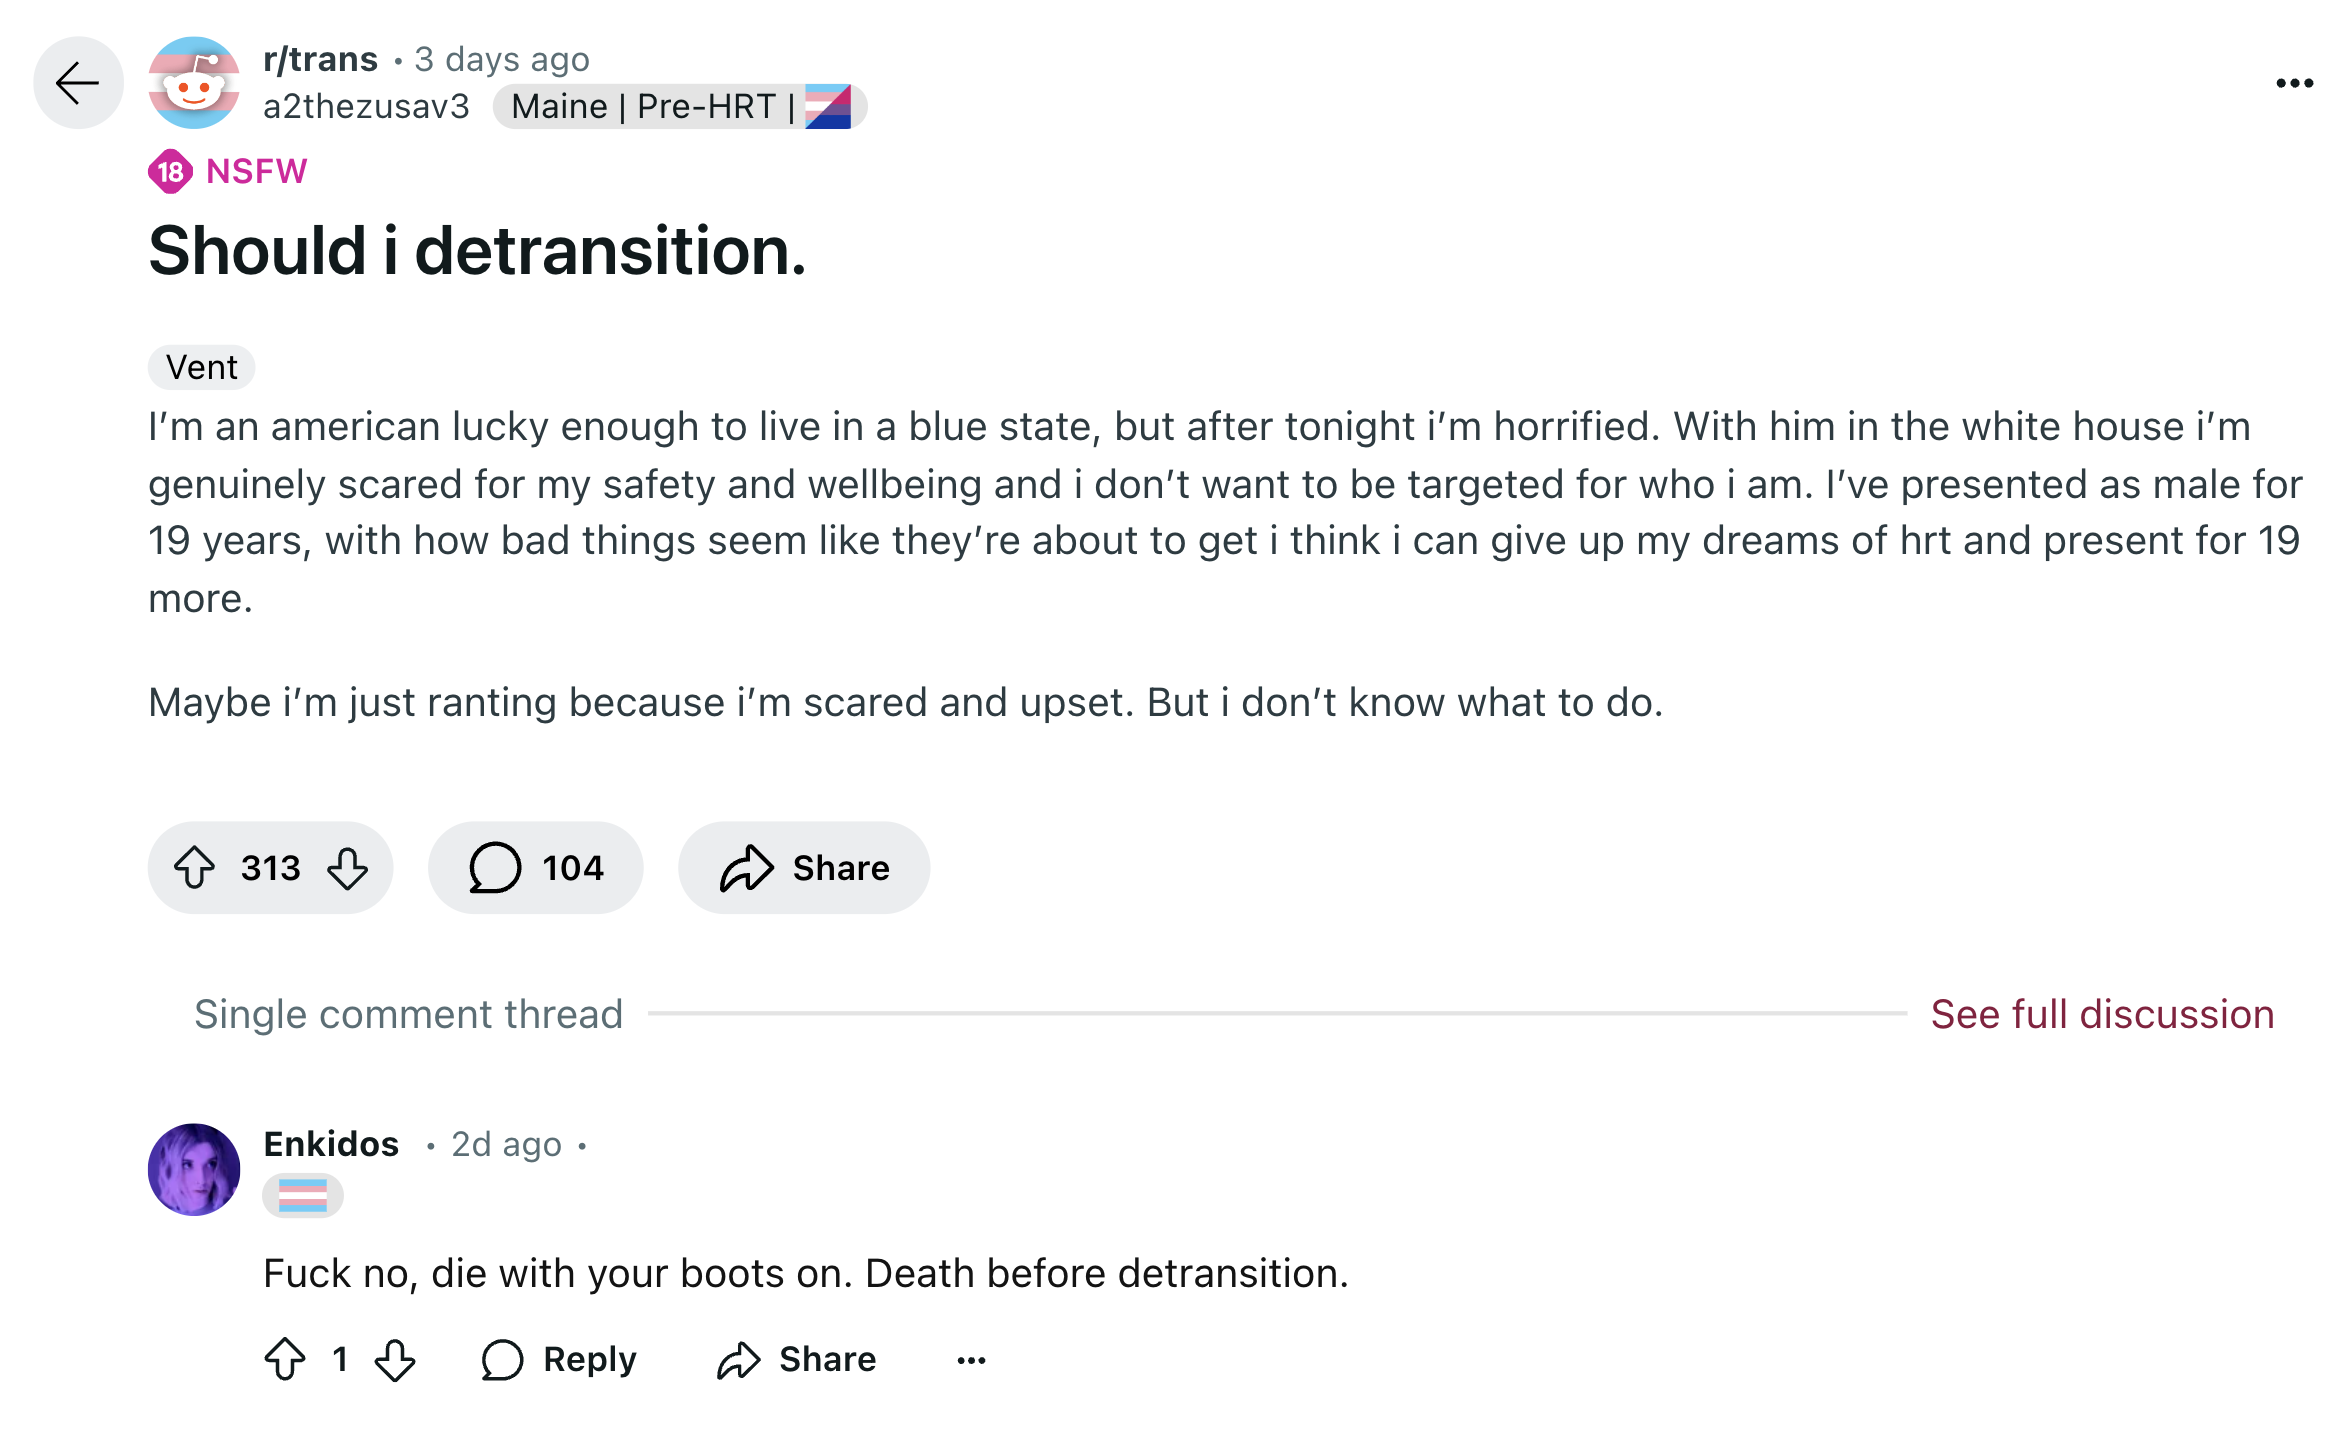Click the NSFW 18 badge icon
This screenshot has width=2346, height=1442.
tap(171, 172)
